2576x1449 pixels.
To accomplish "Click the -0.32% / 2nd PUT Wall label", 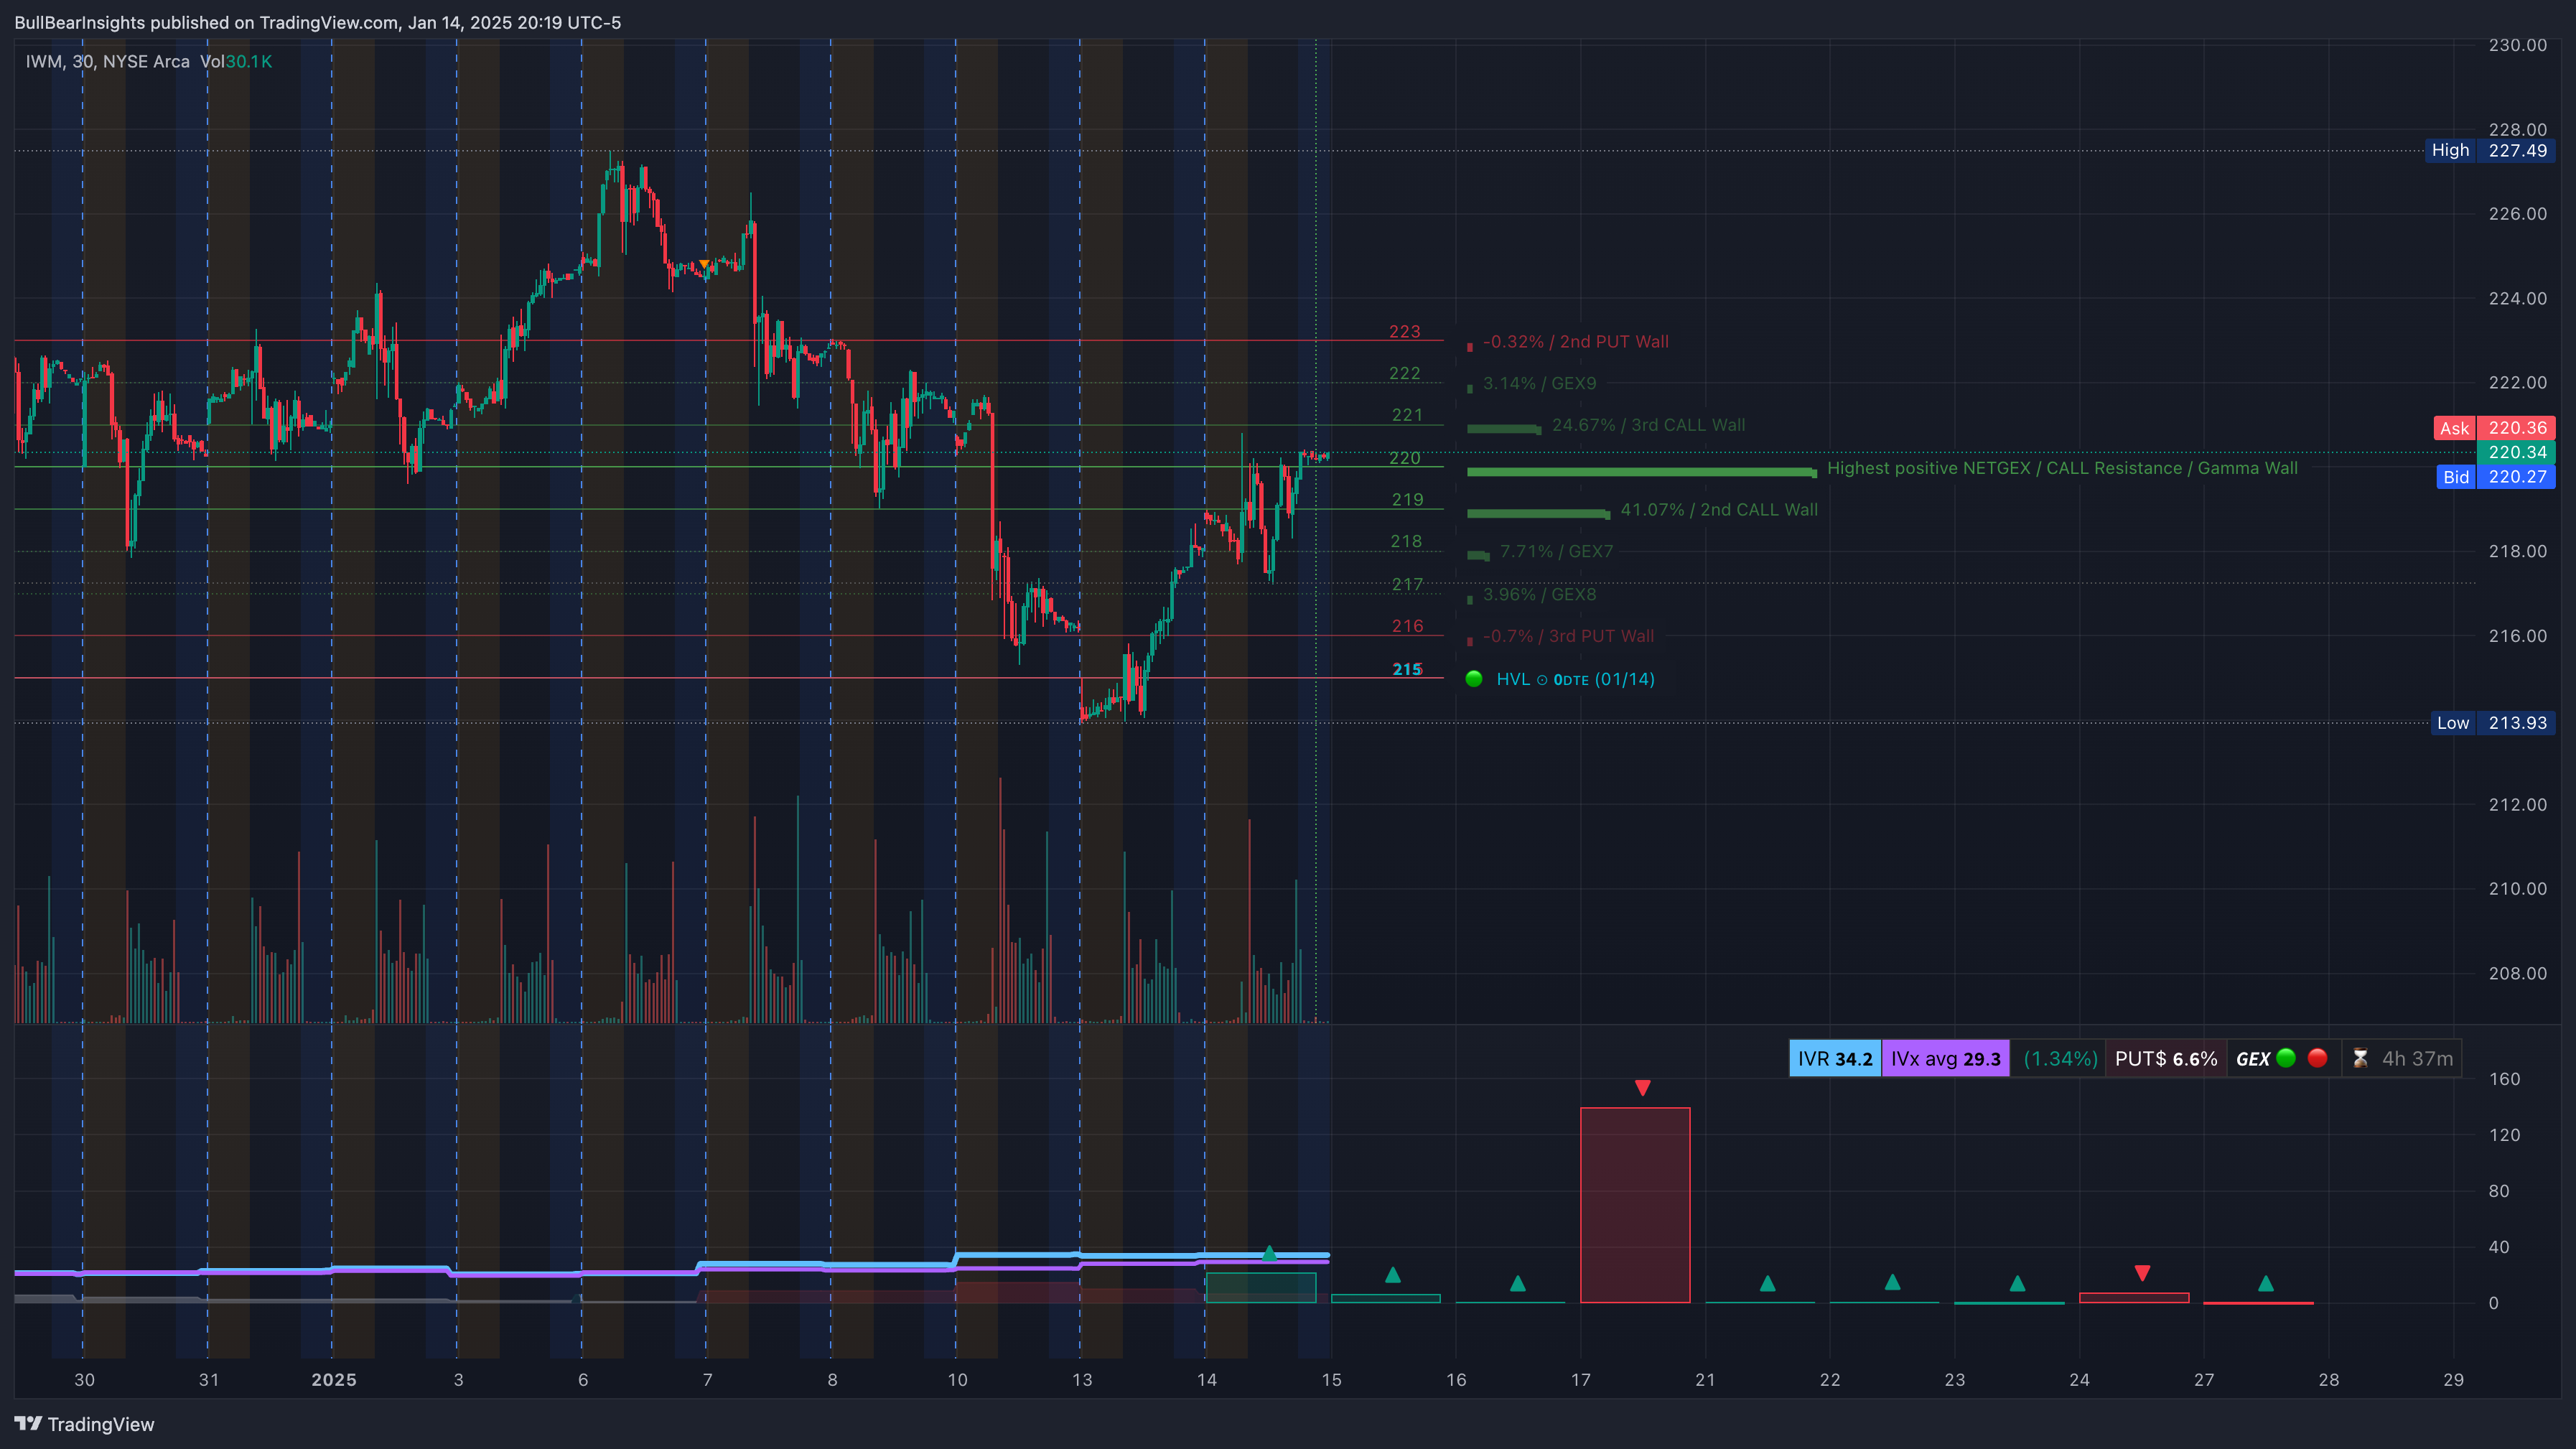I will click(x=1575, y=342).
